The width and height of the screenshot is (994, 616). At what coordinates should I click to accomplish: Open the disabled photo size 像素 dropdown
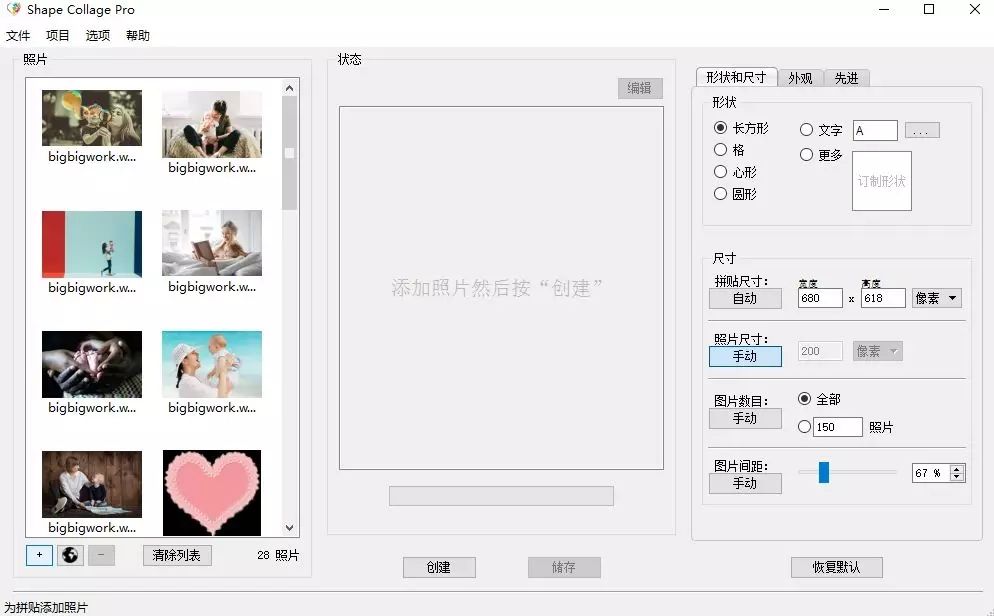coord(877,351)
